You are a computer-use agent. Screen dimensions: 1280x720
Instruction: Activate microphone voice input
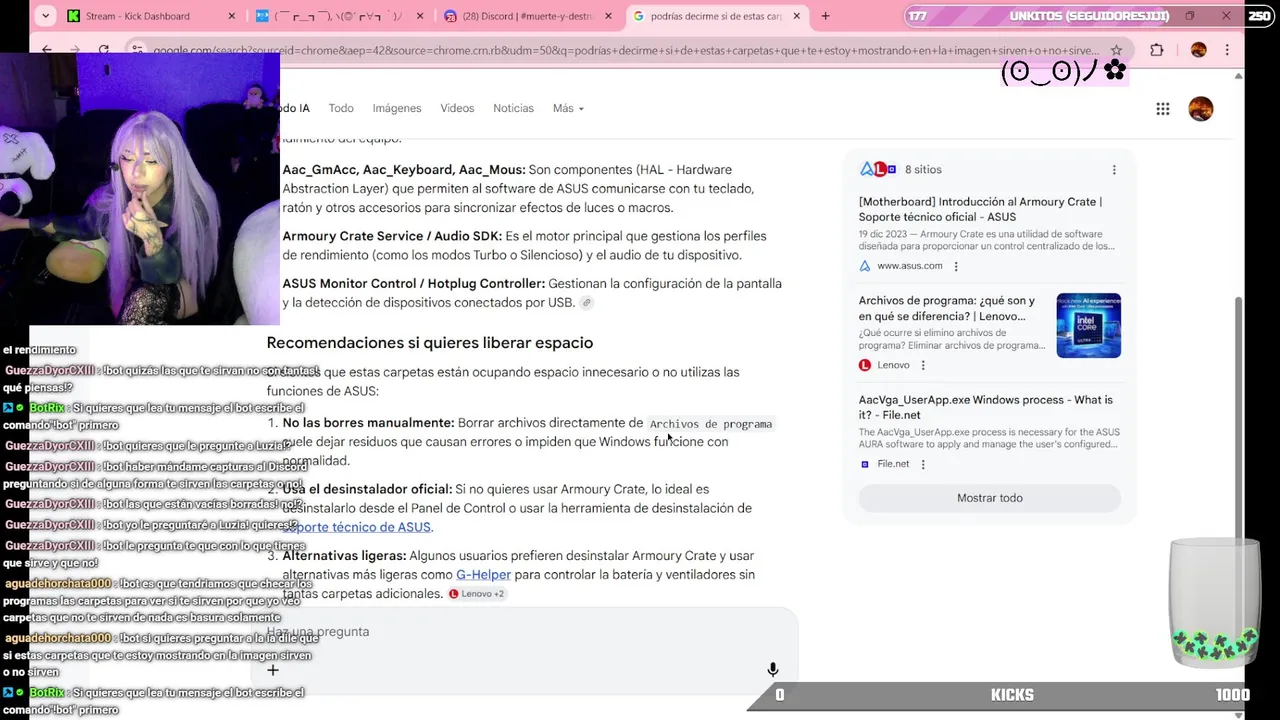(772, 670)
